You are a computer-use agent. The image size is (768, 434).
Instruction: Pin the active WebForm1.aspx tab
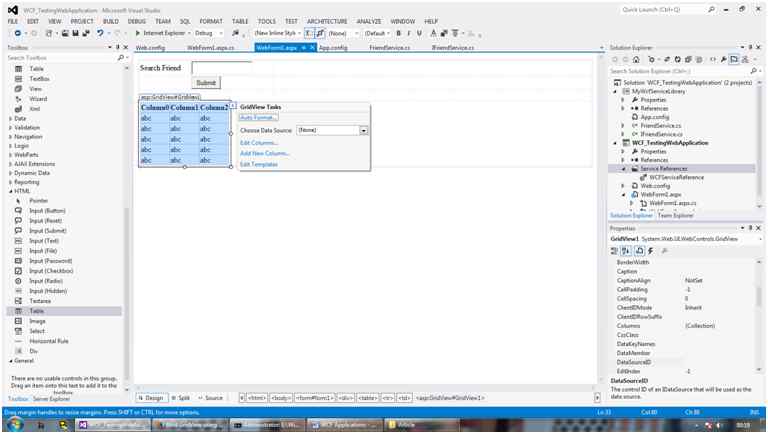(x=303, y=48)
